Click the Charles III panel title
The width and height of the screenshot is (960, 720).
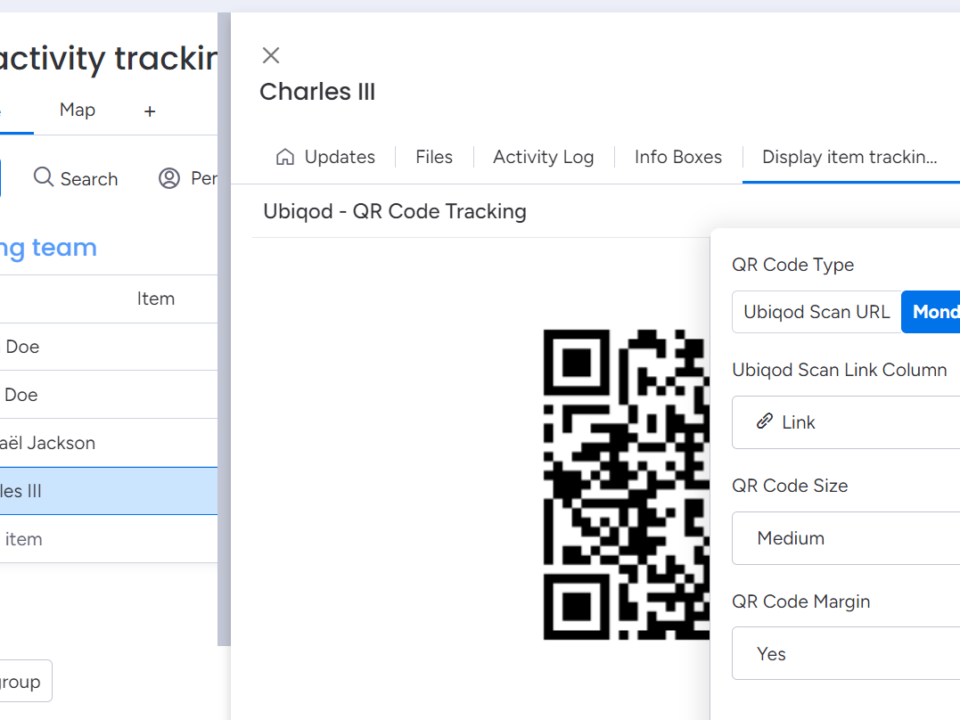(317, 92)
